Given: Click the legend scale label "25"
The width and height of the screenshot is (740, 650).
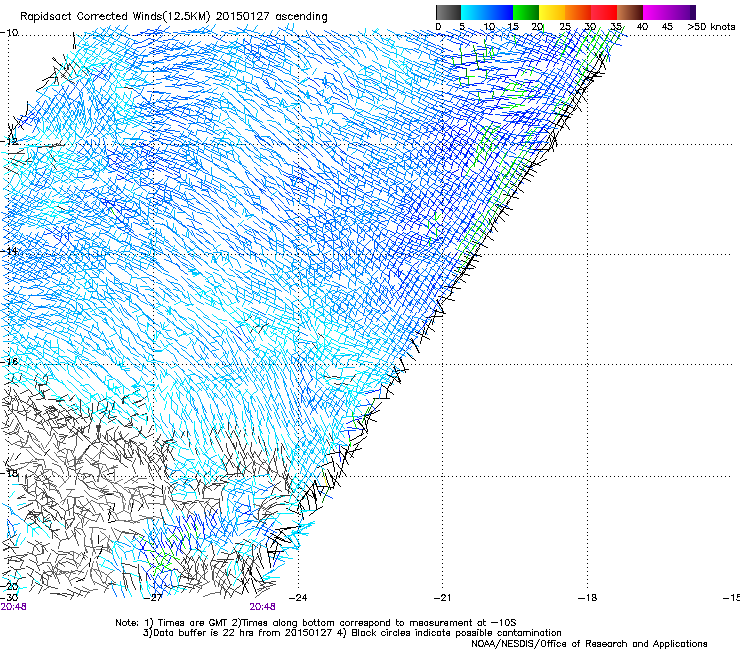Looking at the screenshot, I should tap(565, 26).
